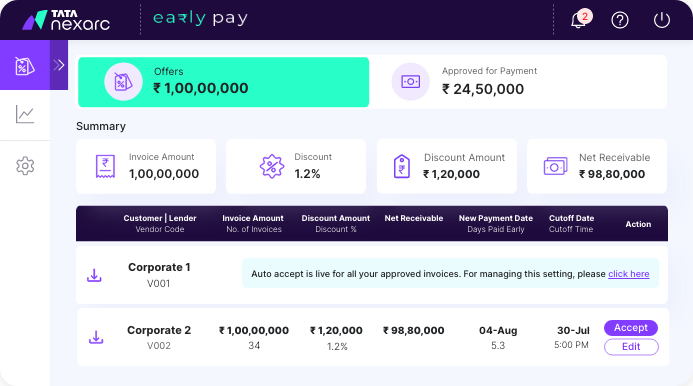693x386 pixels.
Task: Click the Invoice Amount summary card
Action: [146, 166]
